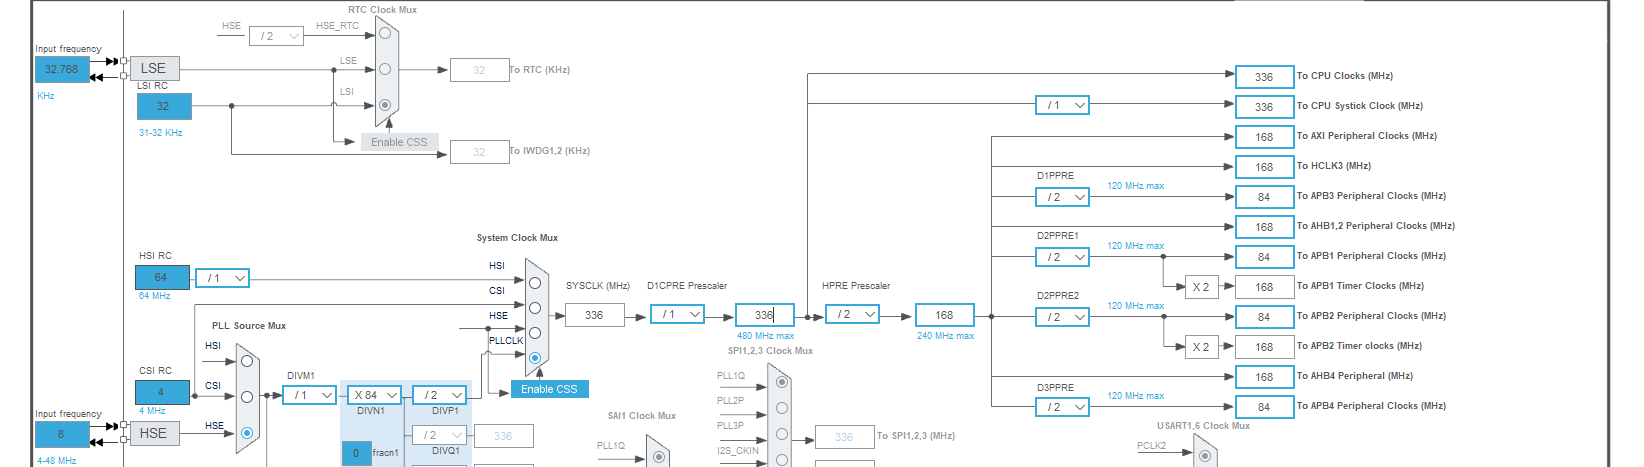The width and height of the screenshot is (1644, 467).
Task: Click the '240 MHz max' label
Action: point(945,336)
